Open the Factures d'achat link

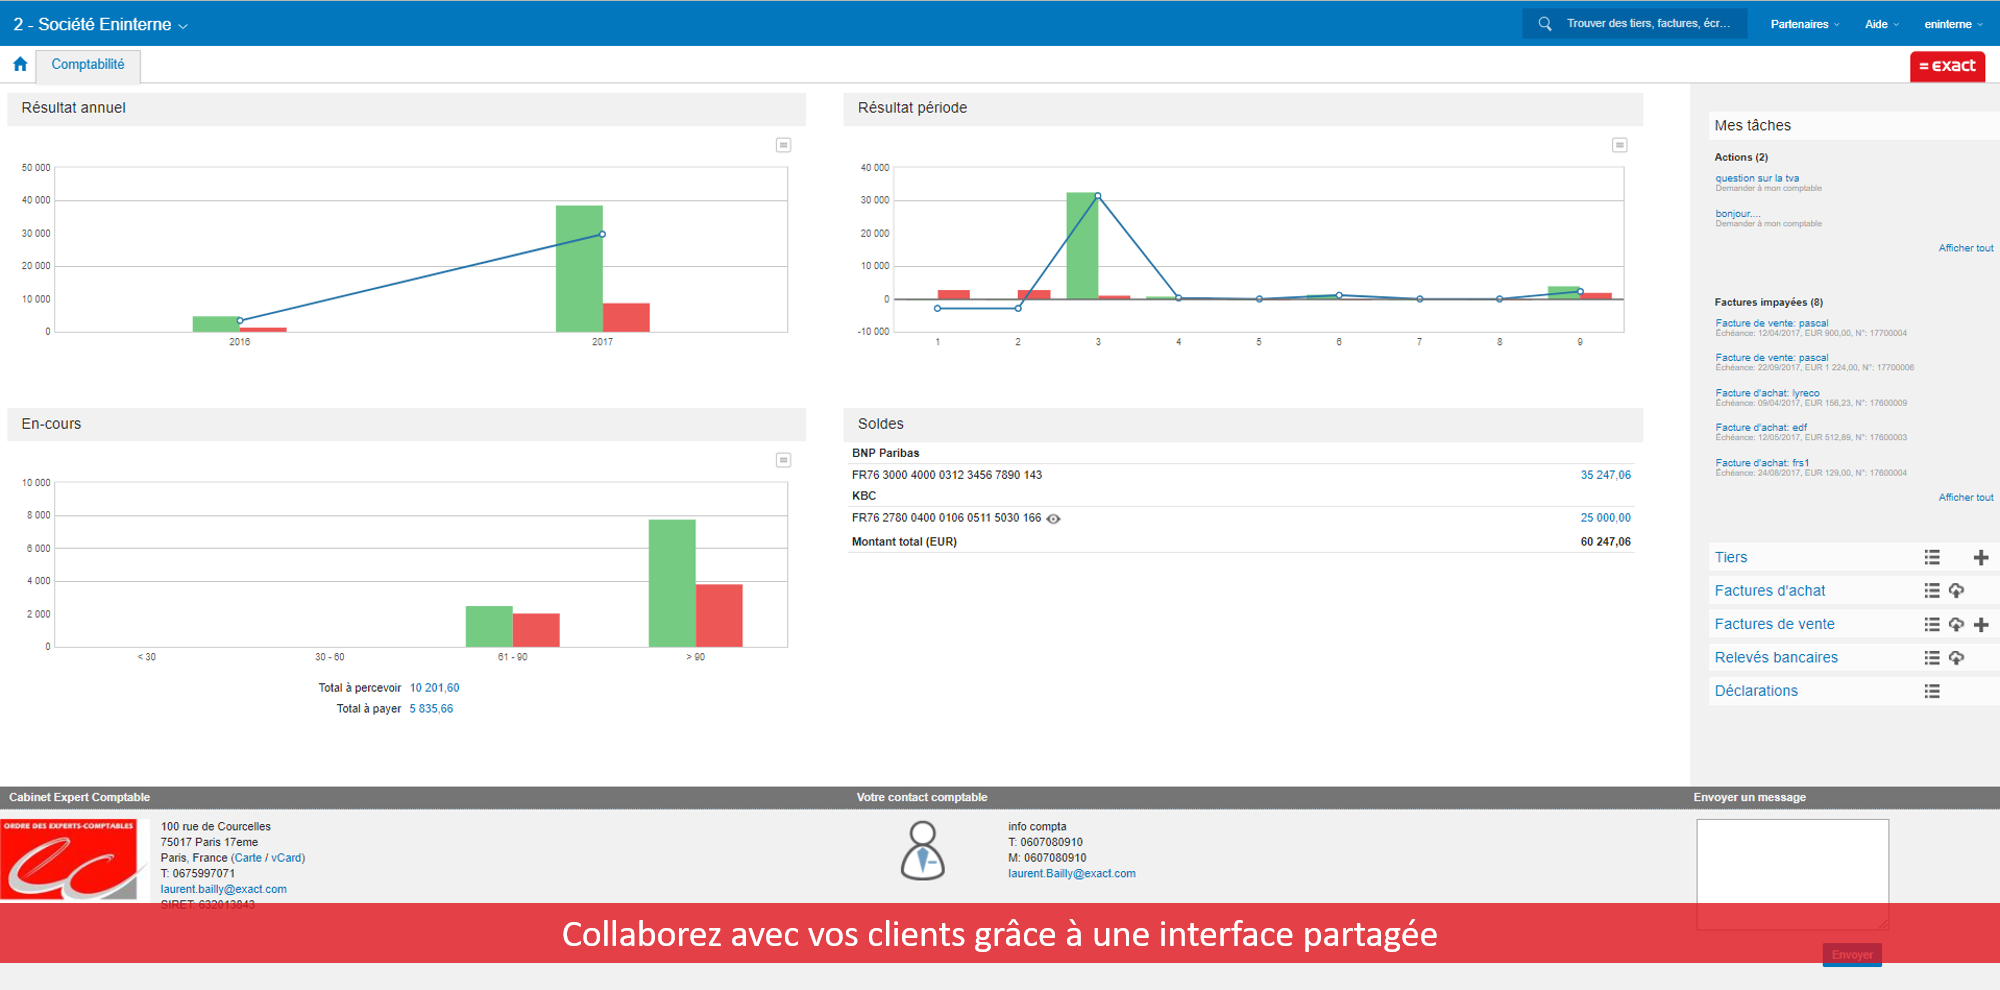coord(1770,591)
